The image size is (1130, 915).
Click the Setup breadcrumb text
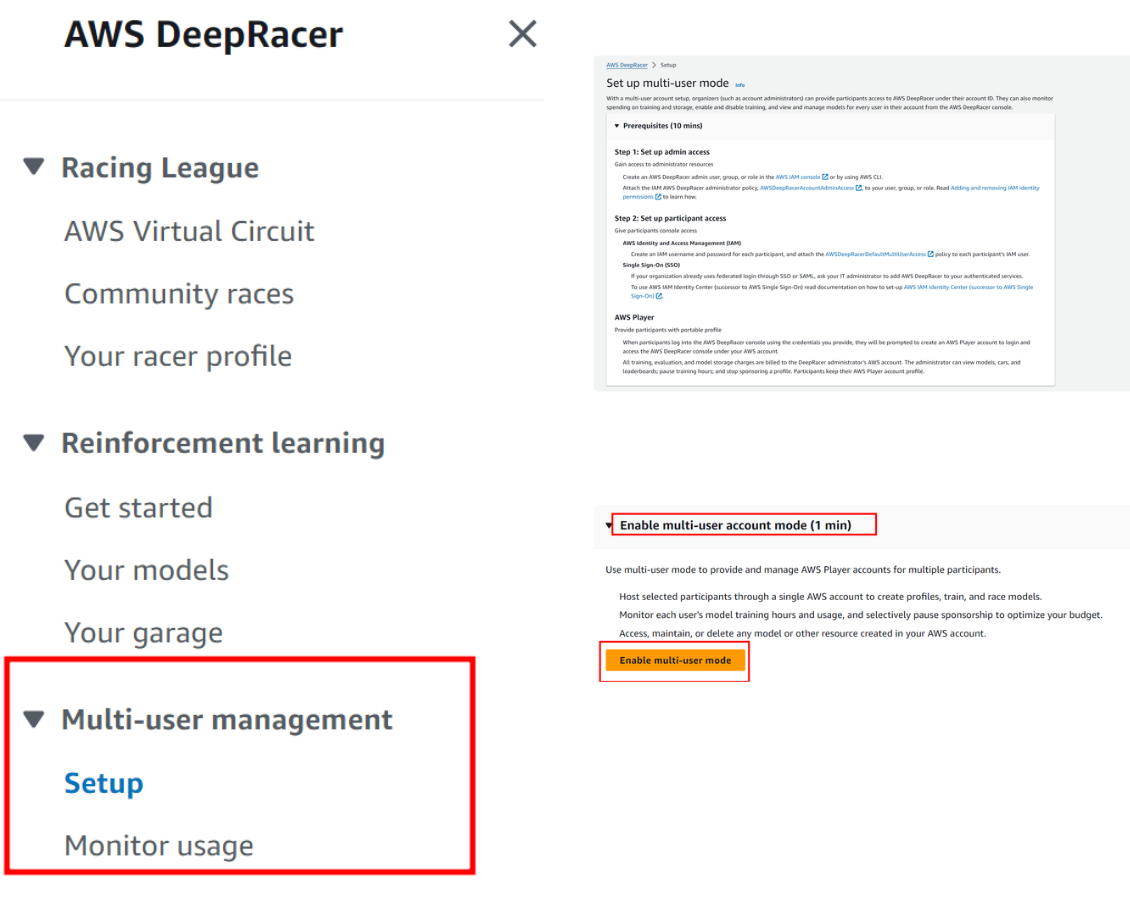pos(668,65)
